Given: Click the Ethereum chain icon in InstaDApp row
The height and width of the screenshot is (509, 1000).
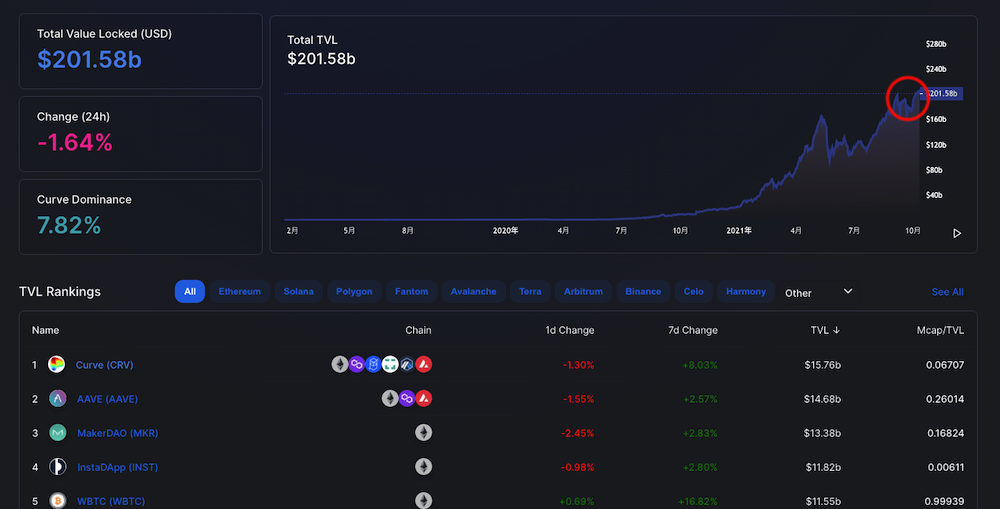Looking at the screenshot, I should click(x=423, y=467).
